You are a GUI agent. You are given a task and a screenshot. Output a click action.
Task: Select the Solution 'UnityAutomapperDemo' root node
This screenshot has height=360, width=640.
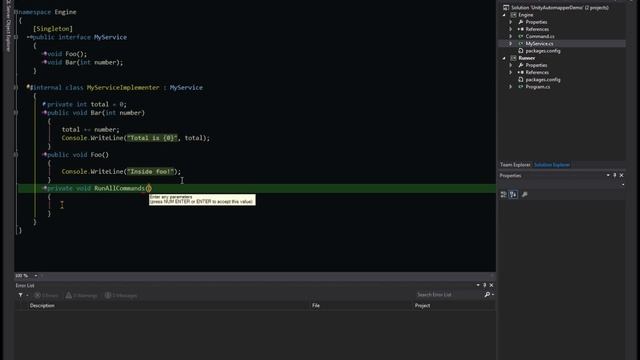tap(560, 8)
